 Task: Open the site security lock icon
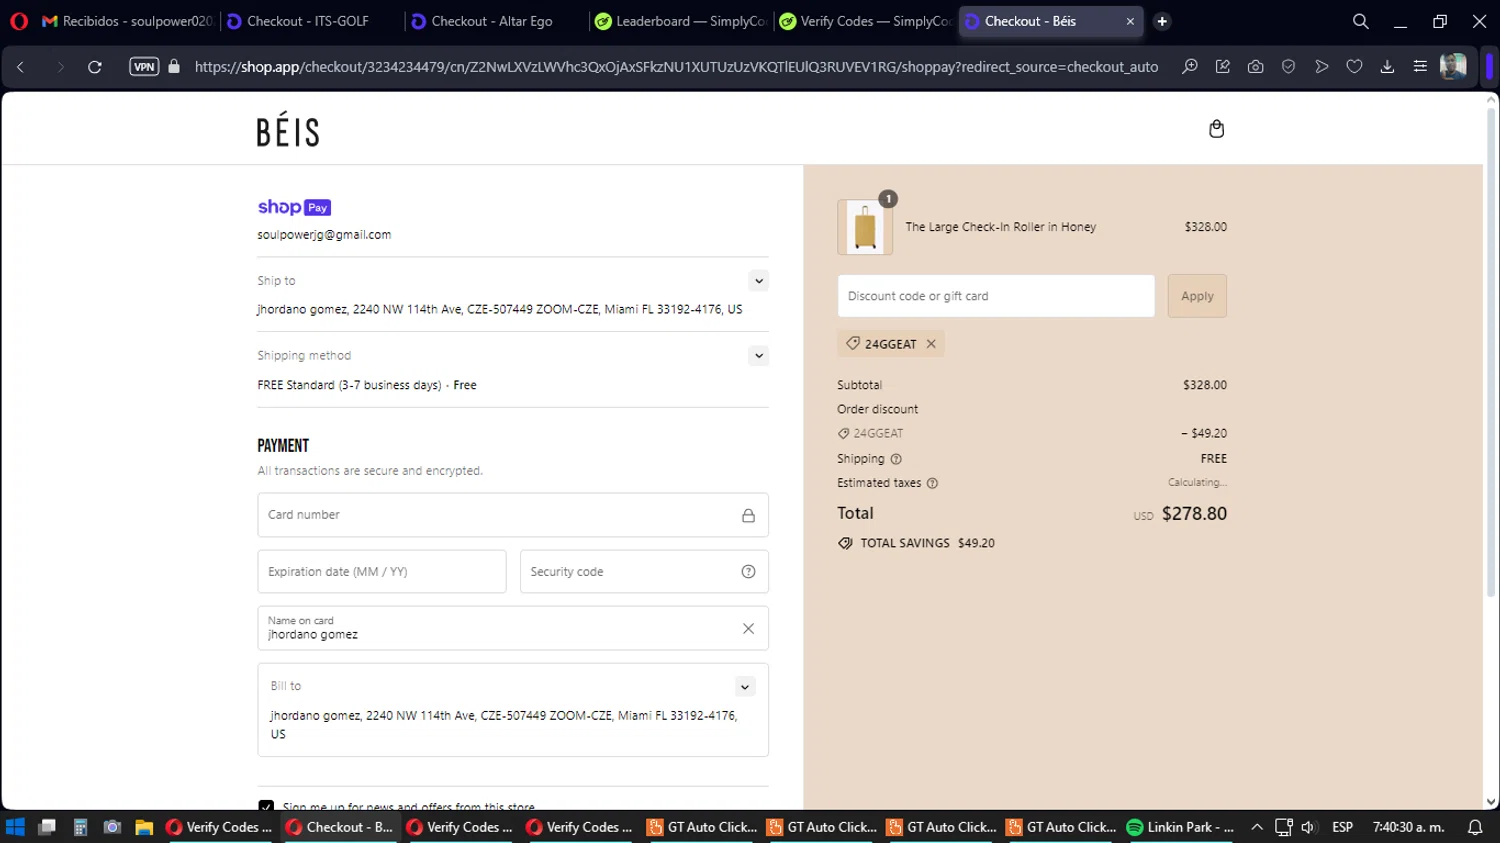pyautogui.click(x=174, y=67)
